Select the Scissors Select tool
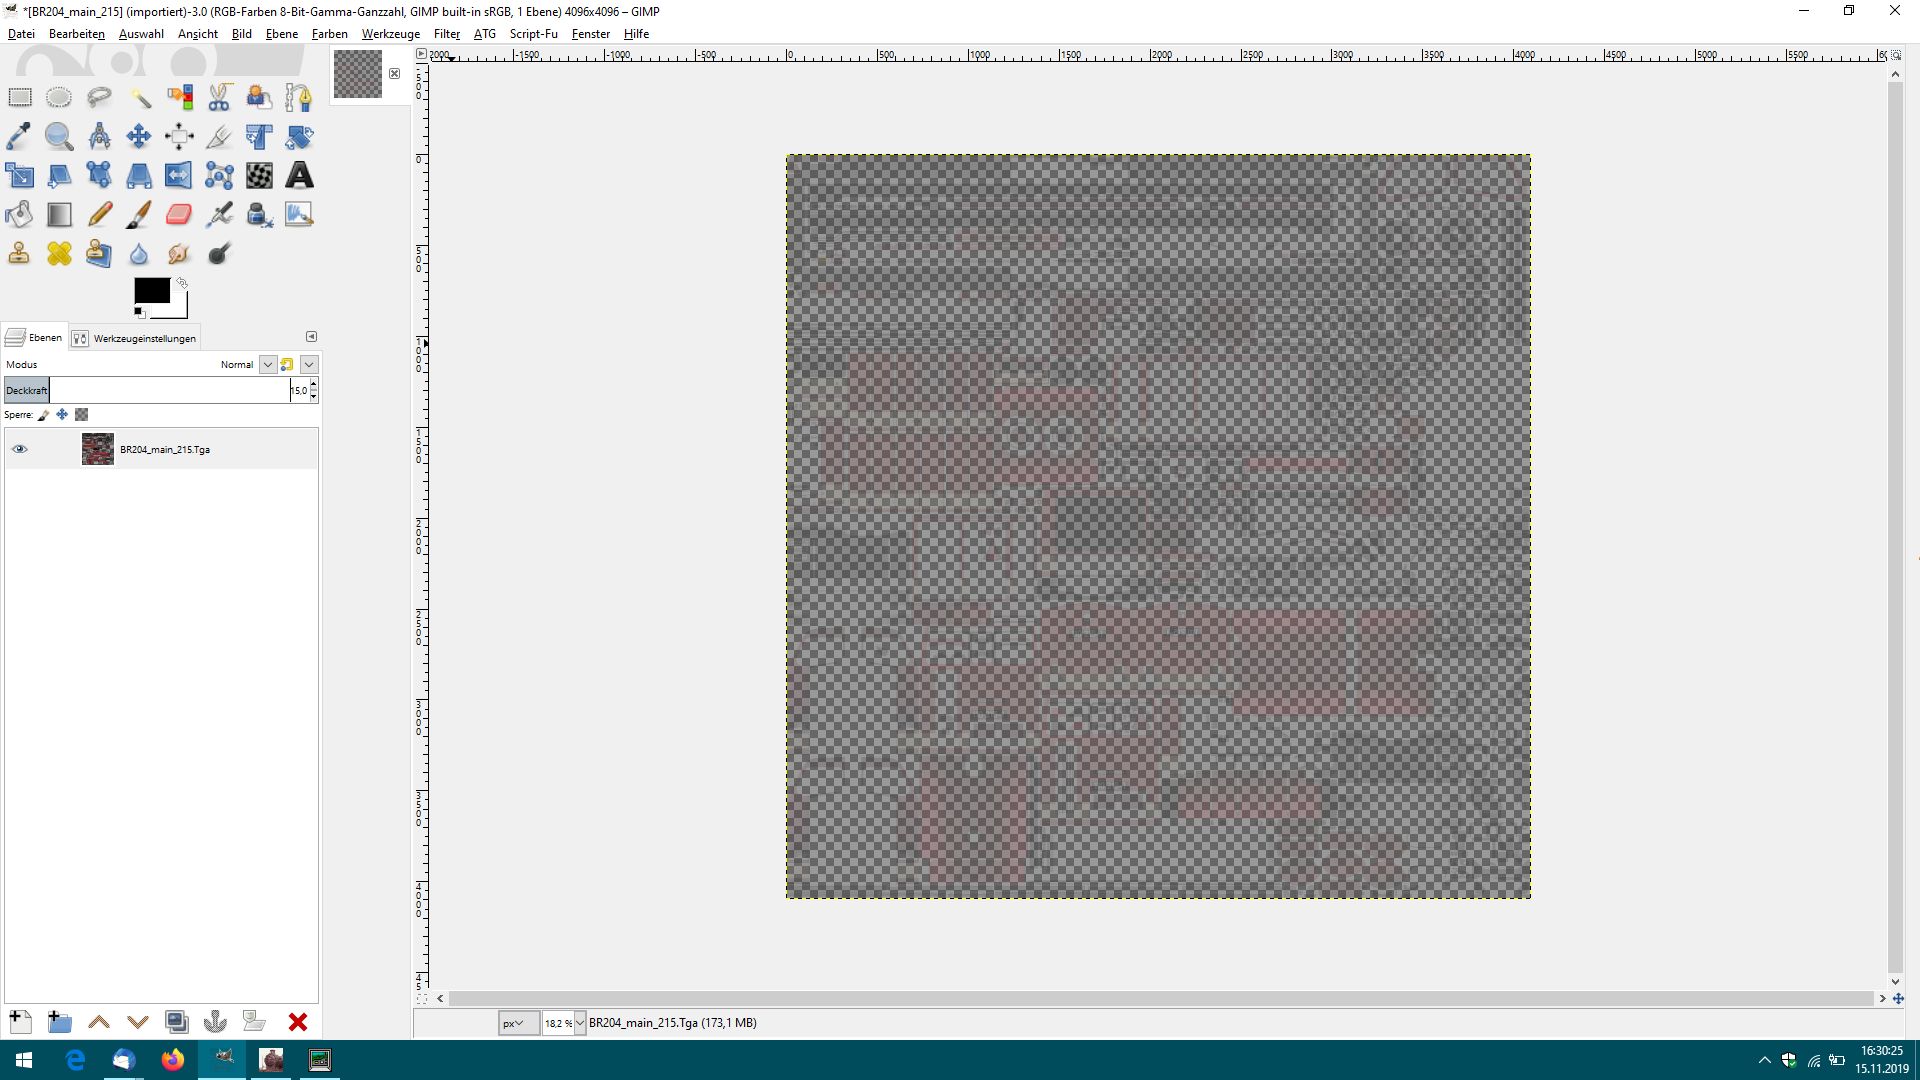The height and width of the screenshot is (1080, 1920). pyautogui.click(x=219, y=97)
